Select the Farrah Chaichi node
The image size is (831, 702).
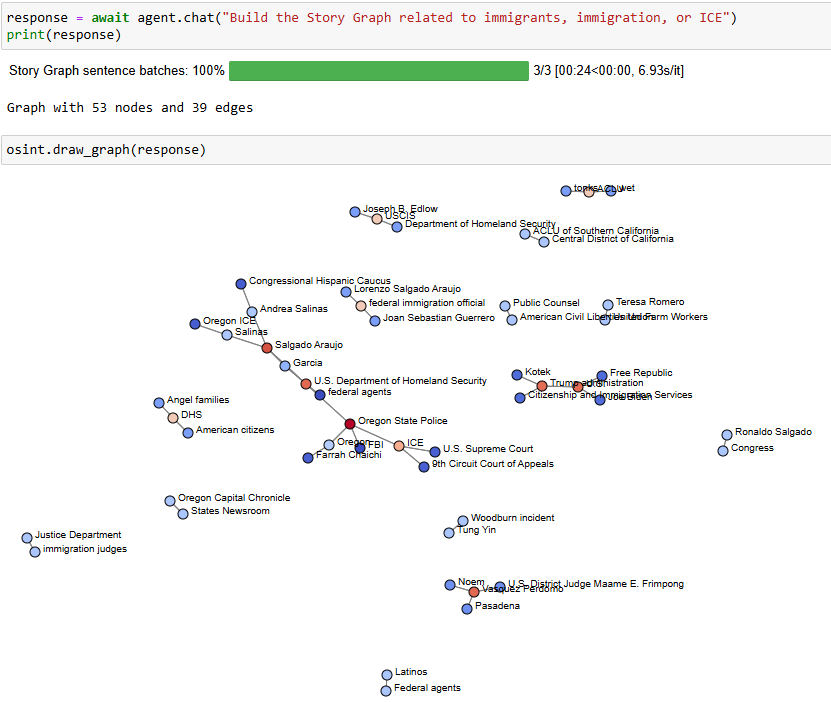pyautogui.click(x=308, y=458)
